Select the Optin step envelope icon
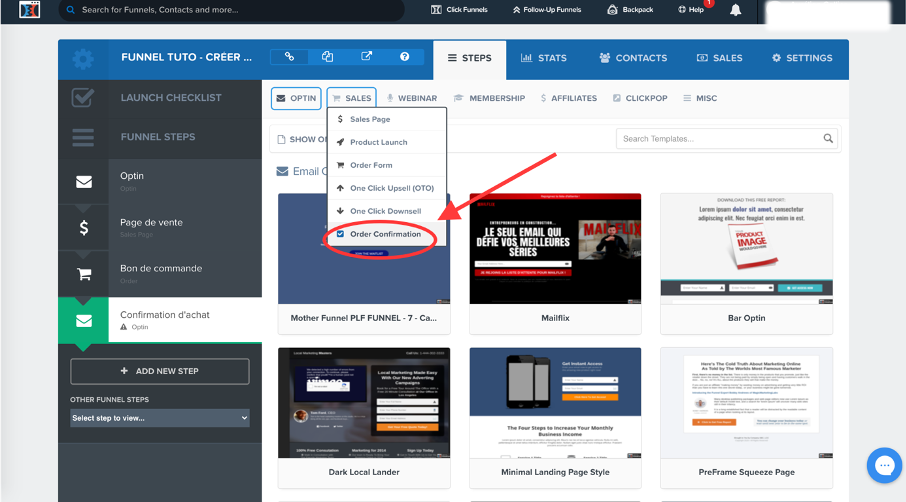This screenshot has height=502, width=906. coord(84,182)
